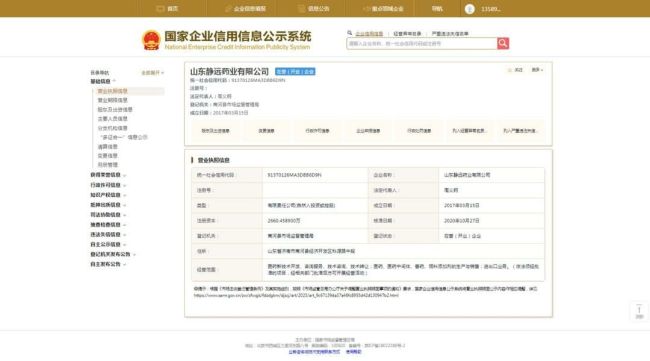Select 分支机构信息 in the sidebar
This screenshot has width=650, height=361.
point(112,128)
